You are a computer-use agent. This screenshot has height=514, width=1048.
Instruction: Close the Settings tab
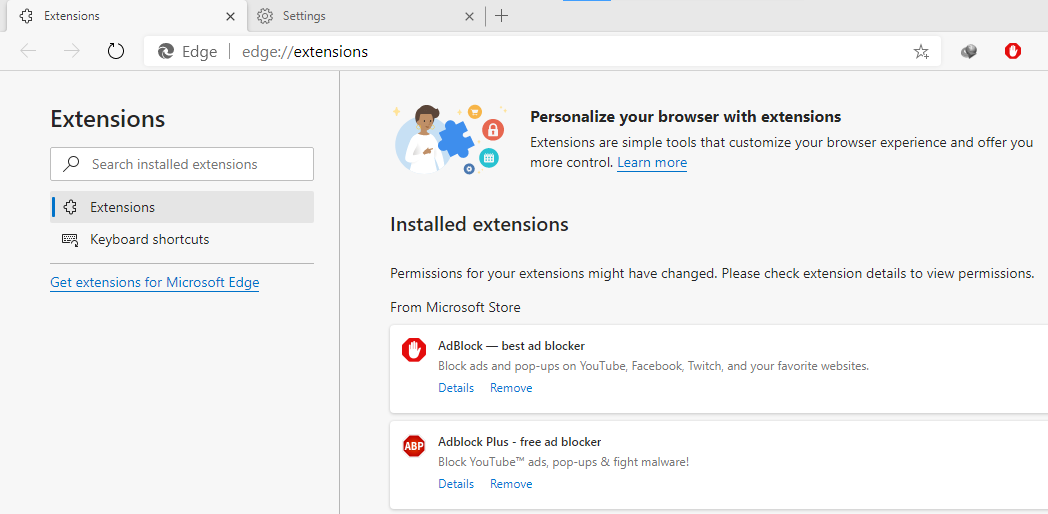pos(469,16)
